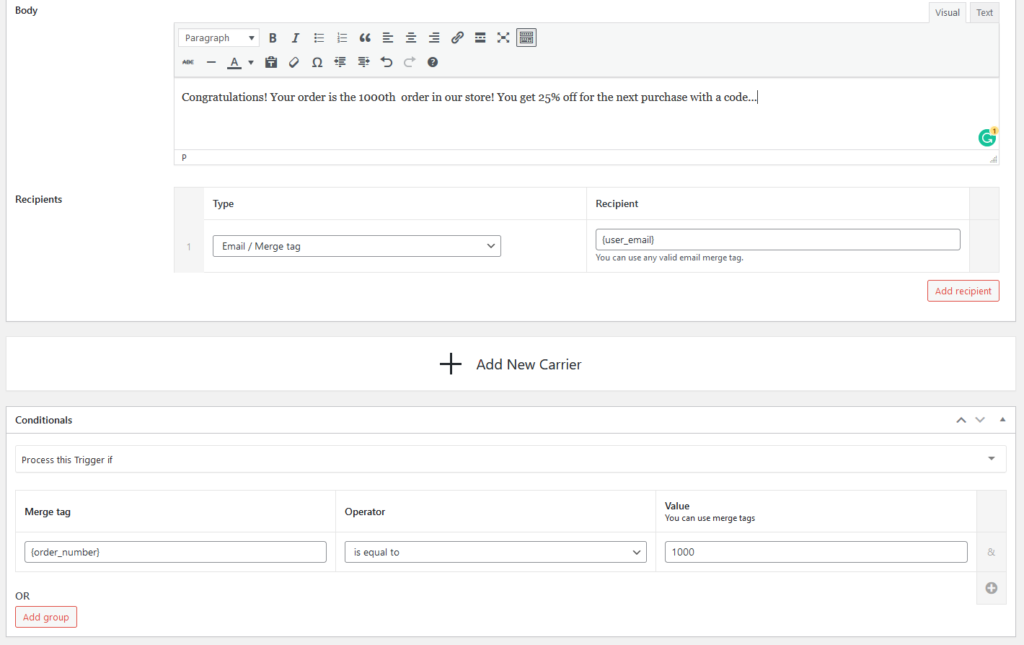
Task: Open the Paragraph format dropdown
Action: tap(218, 38)
